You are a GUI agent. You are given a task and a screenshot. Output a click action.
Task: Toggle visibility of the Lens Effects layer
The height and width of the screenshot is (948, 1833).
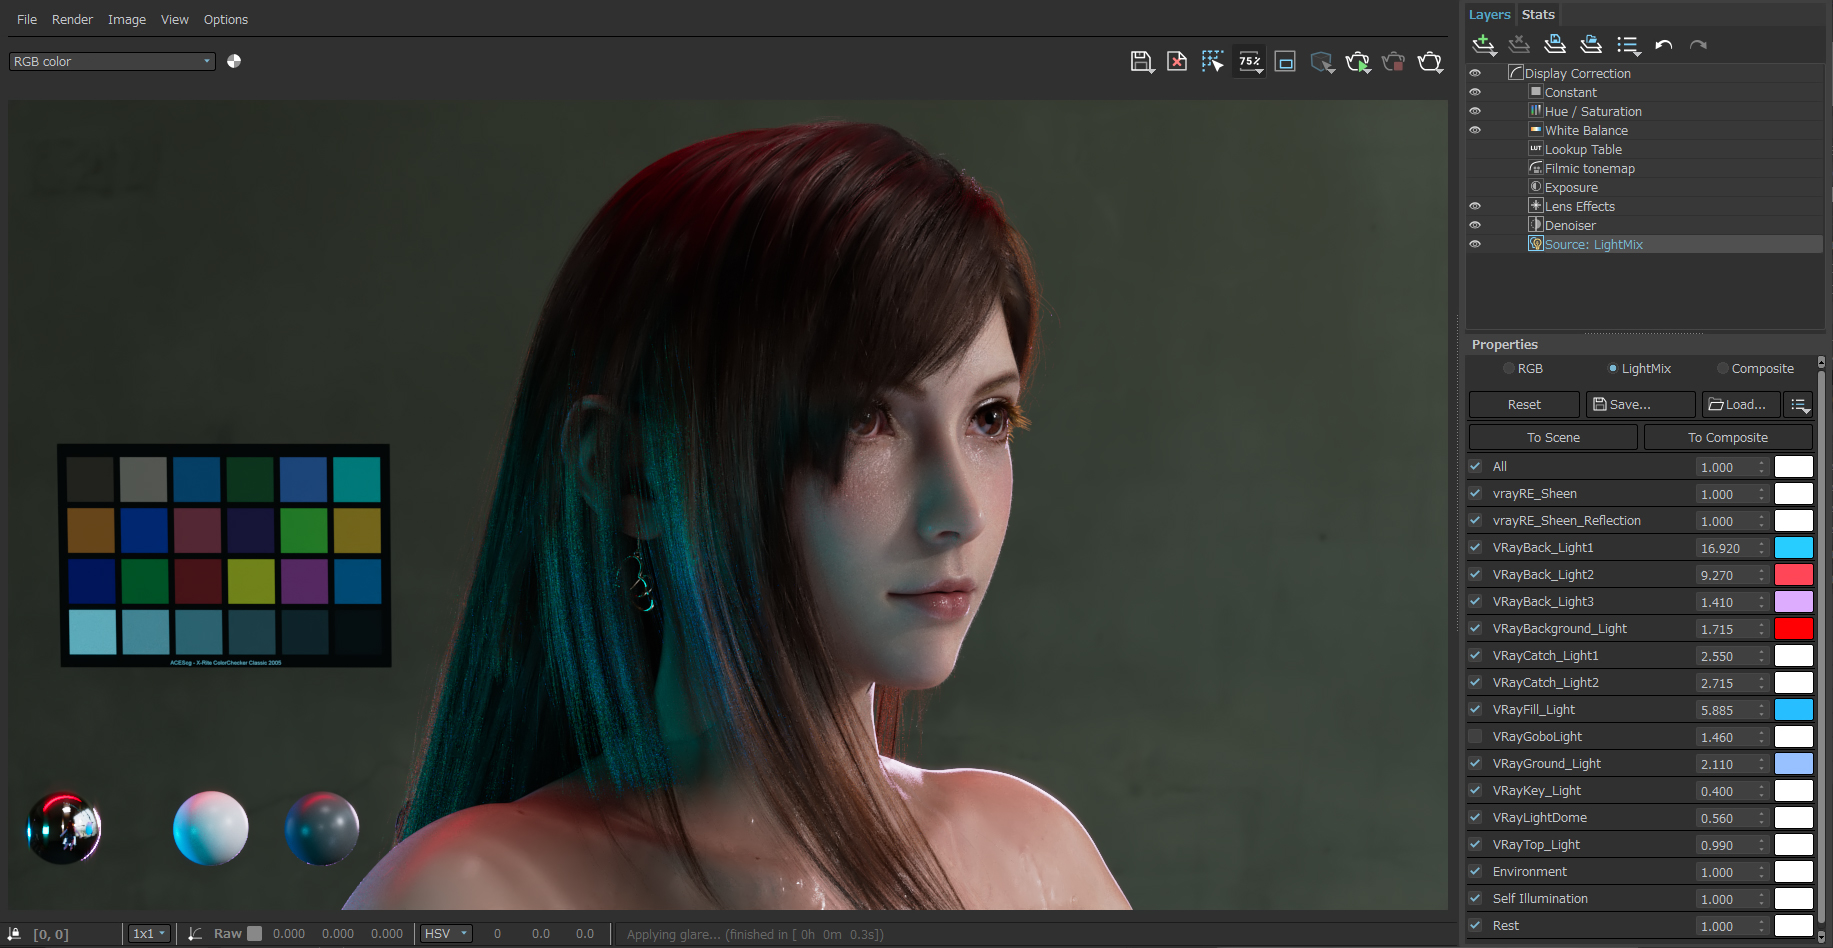[x=1475, y=206]
